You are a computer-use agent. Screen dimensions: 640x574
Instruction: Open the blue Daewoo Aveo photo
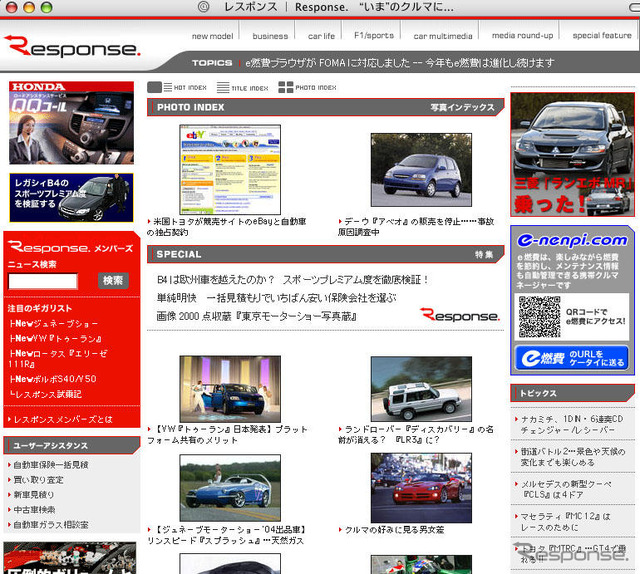pos(421,170)
